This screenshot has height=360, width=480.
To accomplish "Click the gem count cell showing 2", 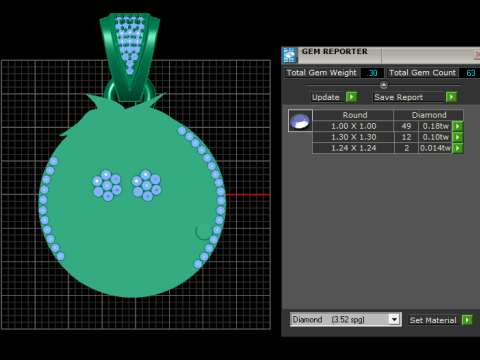I will 406,148.
